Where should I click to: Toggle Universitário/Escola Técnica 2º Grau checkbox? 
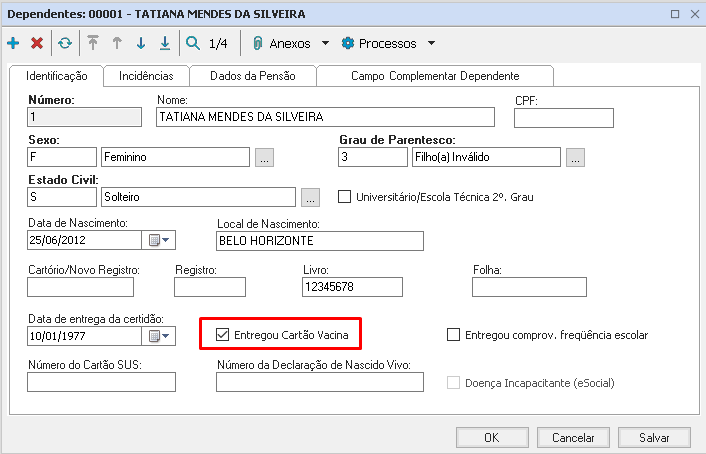pyautogui.click(x=344, y=197)
